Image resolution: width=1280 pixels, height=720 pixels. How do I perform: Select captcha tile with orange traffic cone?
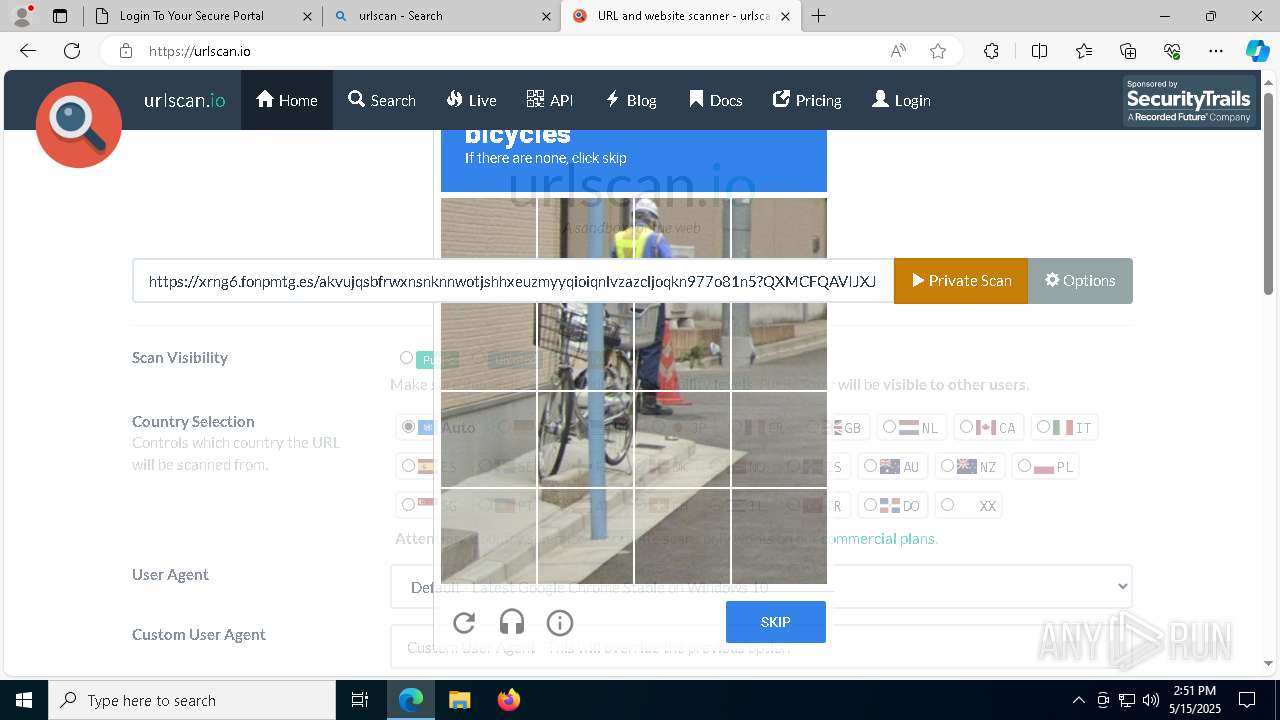pyautogui.click(x=682, y=343)
